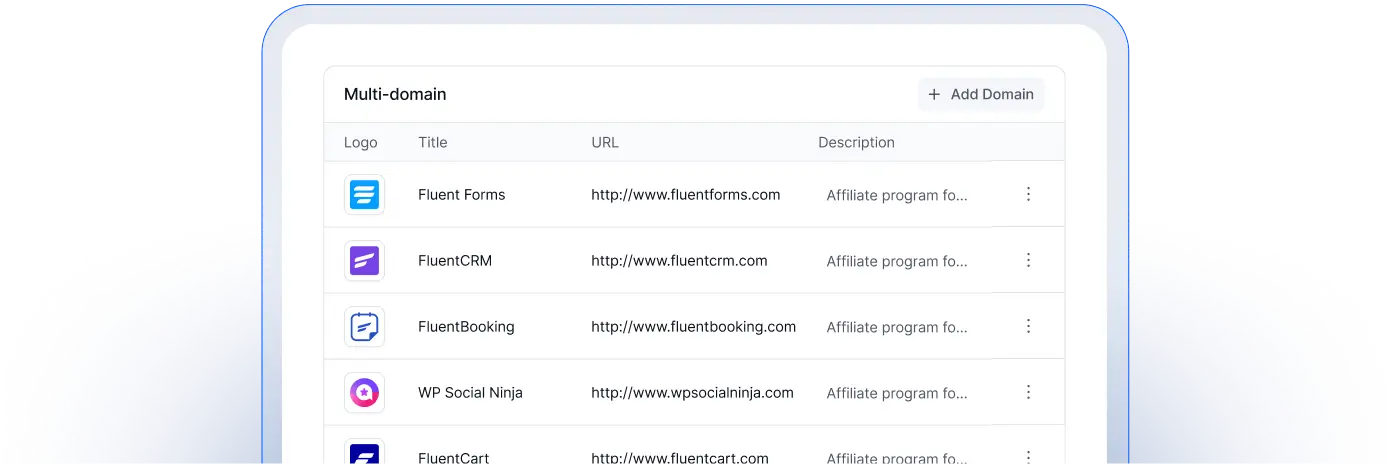The image size is (1388, 464).
Task: Click the Logo column header
Action: click(x=361, y=142)
